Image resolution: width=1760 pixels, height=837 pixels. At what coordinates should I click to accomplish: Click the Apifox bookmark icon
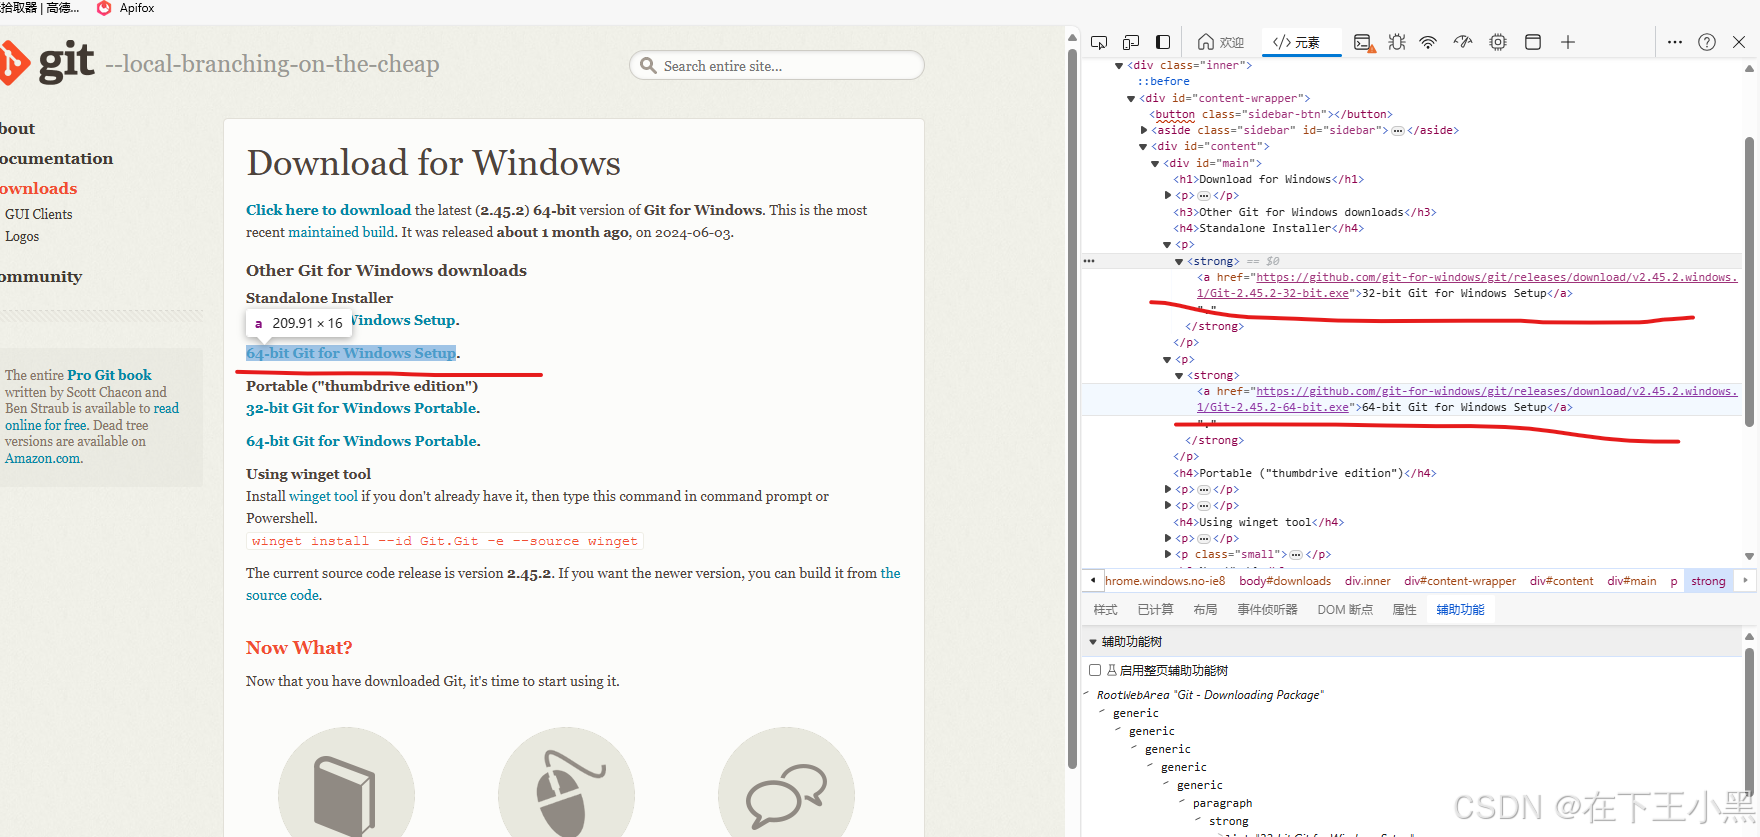pyautogui.click(x=104, y=8)
